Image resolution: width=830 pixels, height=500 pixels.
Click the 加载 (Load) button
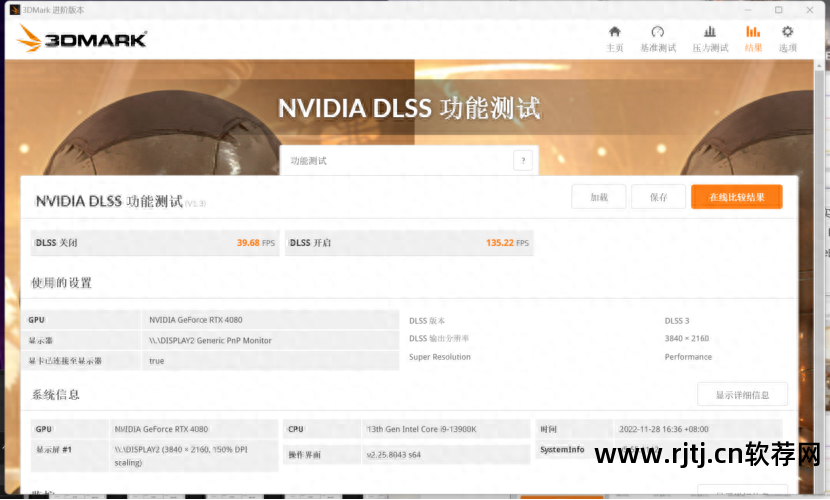point(599,197)
